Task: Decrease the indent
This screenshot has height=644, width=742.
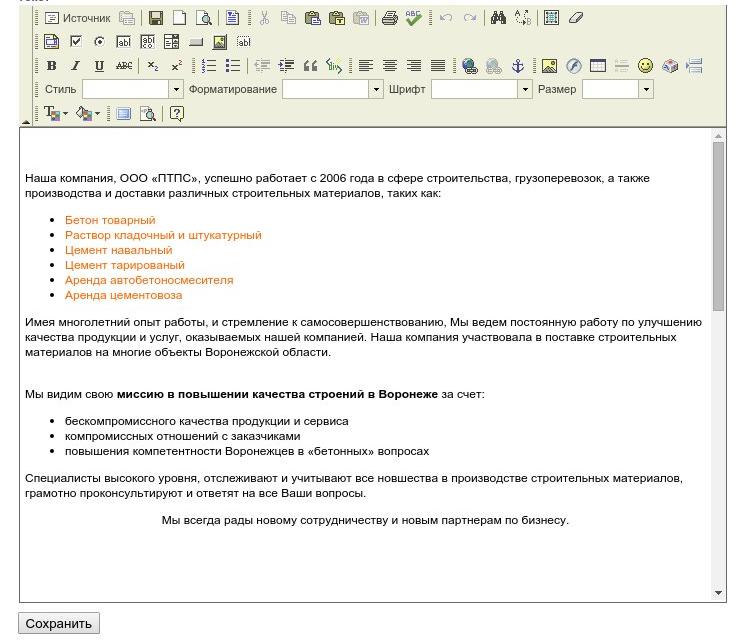Action: pos(262,66)
